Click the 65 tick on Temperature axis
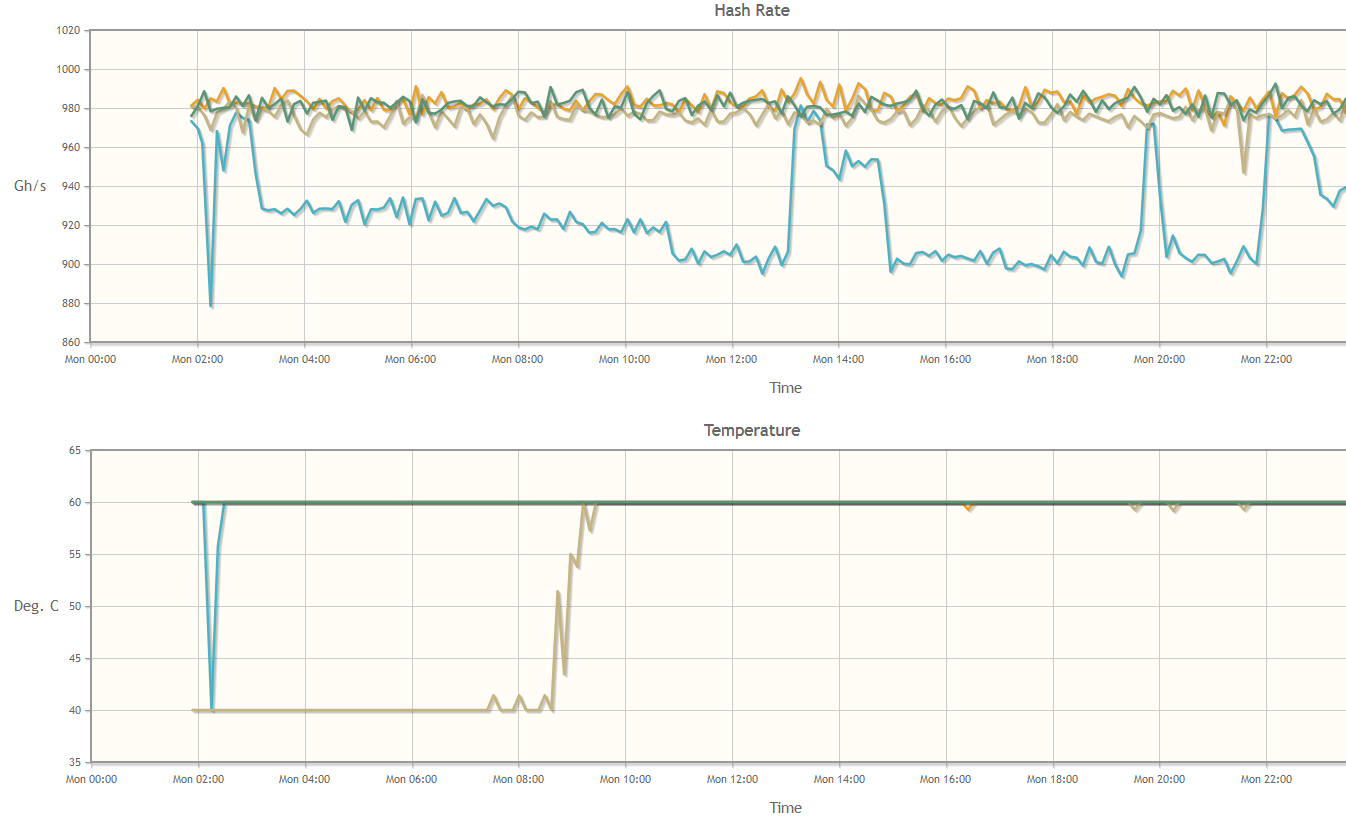 74,450
